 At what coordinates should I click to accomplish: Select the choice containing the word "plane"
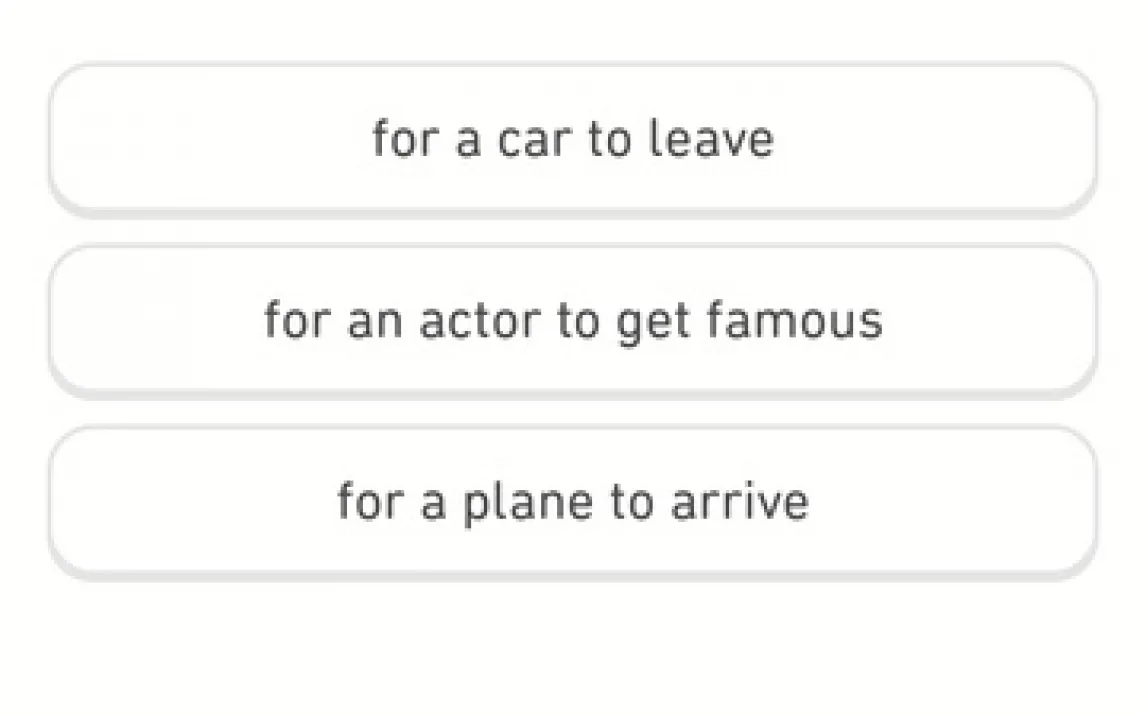pos(572,501)
